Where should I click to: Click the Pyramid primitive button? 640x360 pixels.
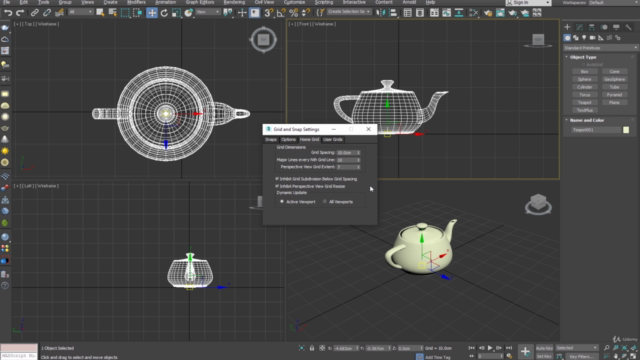pyautogui.click(x=614, y=95)
